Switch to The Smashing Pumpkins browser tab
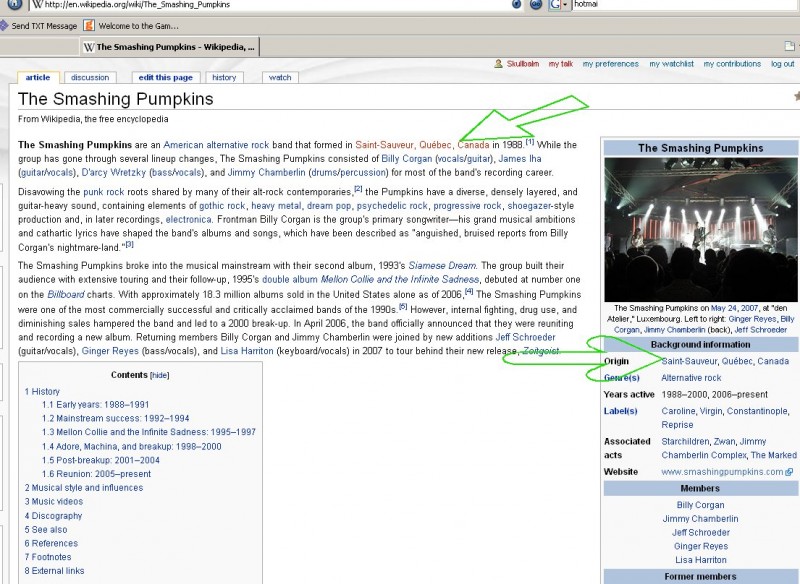 [170, 47]
